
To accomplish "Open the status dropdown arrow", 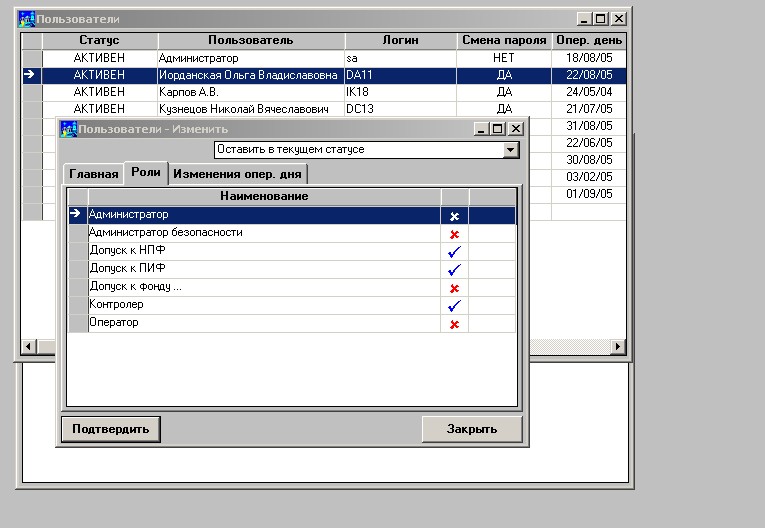I will pos(510,150).
